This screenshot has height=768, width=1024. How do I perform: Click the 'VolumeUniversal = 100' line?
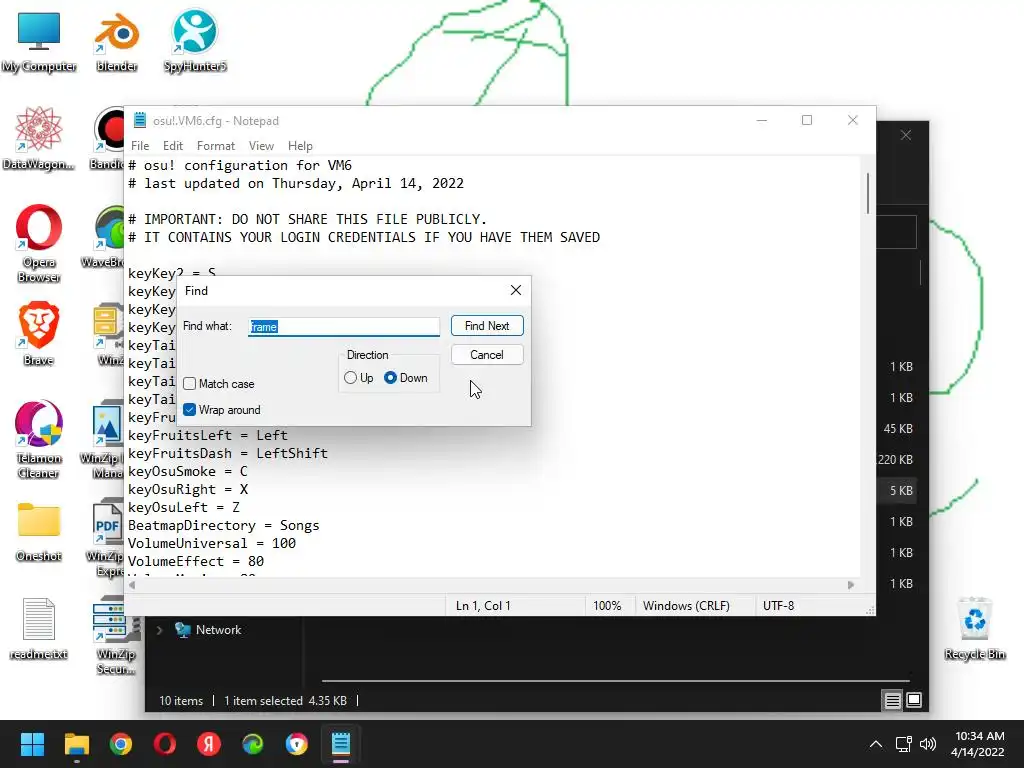point(212,543)
